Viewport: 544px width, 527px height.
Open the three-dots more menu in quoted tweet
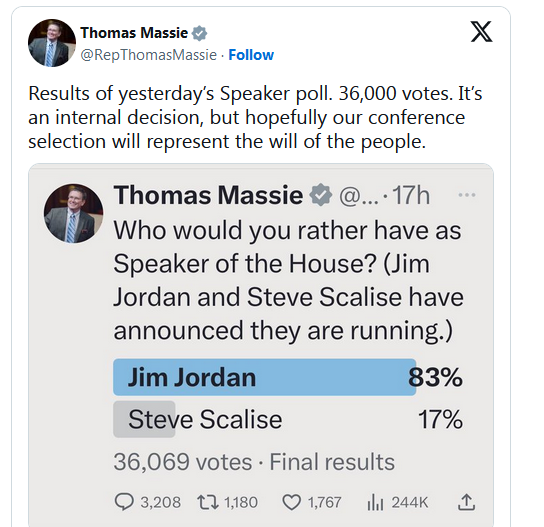pos(467,195)
